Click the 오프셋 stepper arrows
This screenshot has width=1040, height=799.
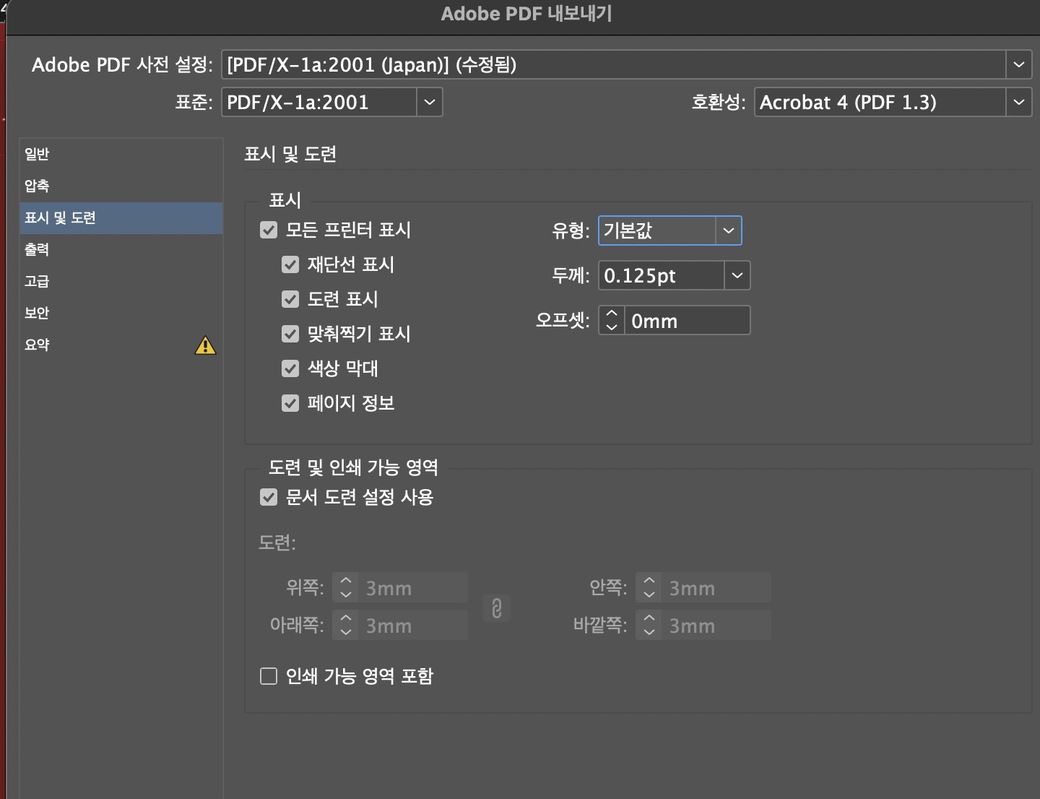tap(612, 320)
